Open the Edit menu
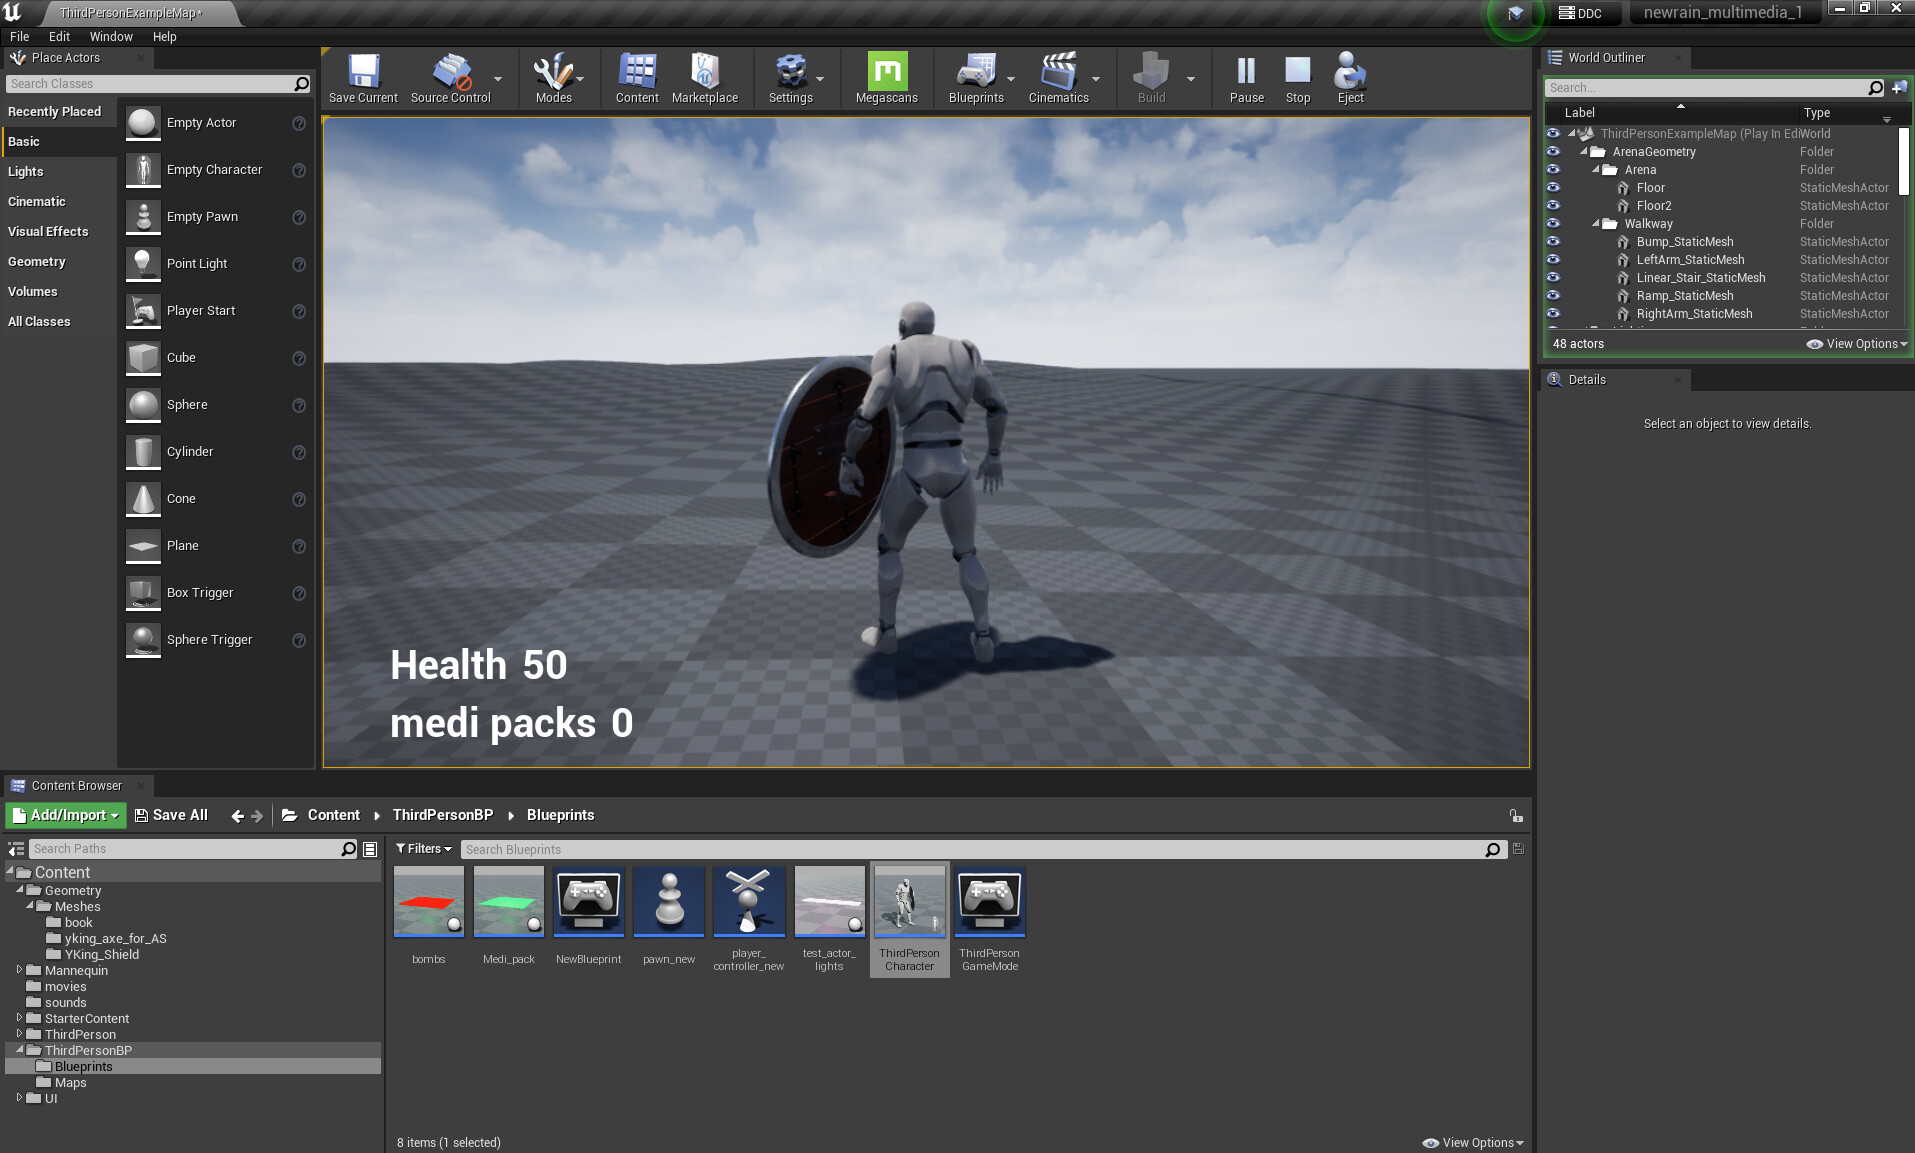Viewport: 1915px width, 1153px height. tap(58, 36)
